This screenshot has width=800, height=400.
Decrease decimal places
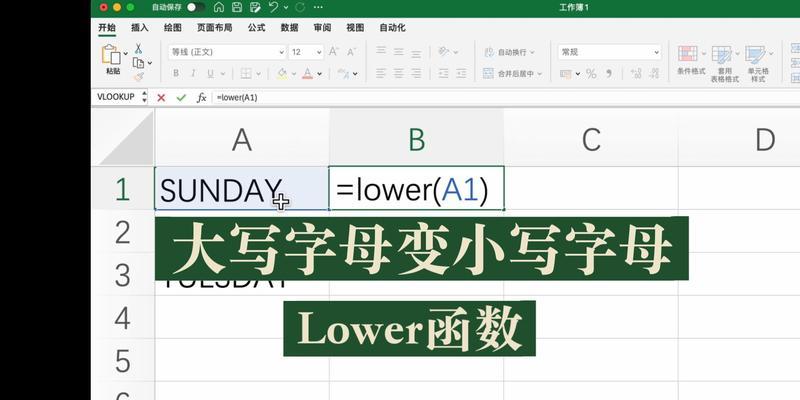tap(655, 73)
